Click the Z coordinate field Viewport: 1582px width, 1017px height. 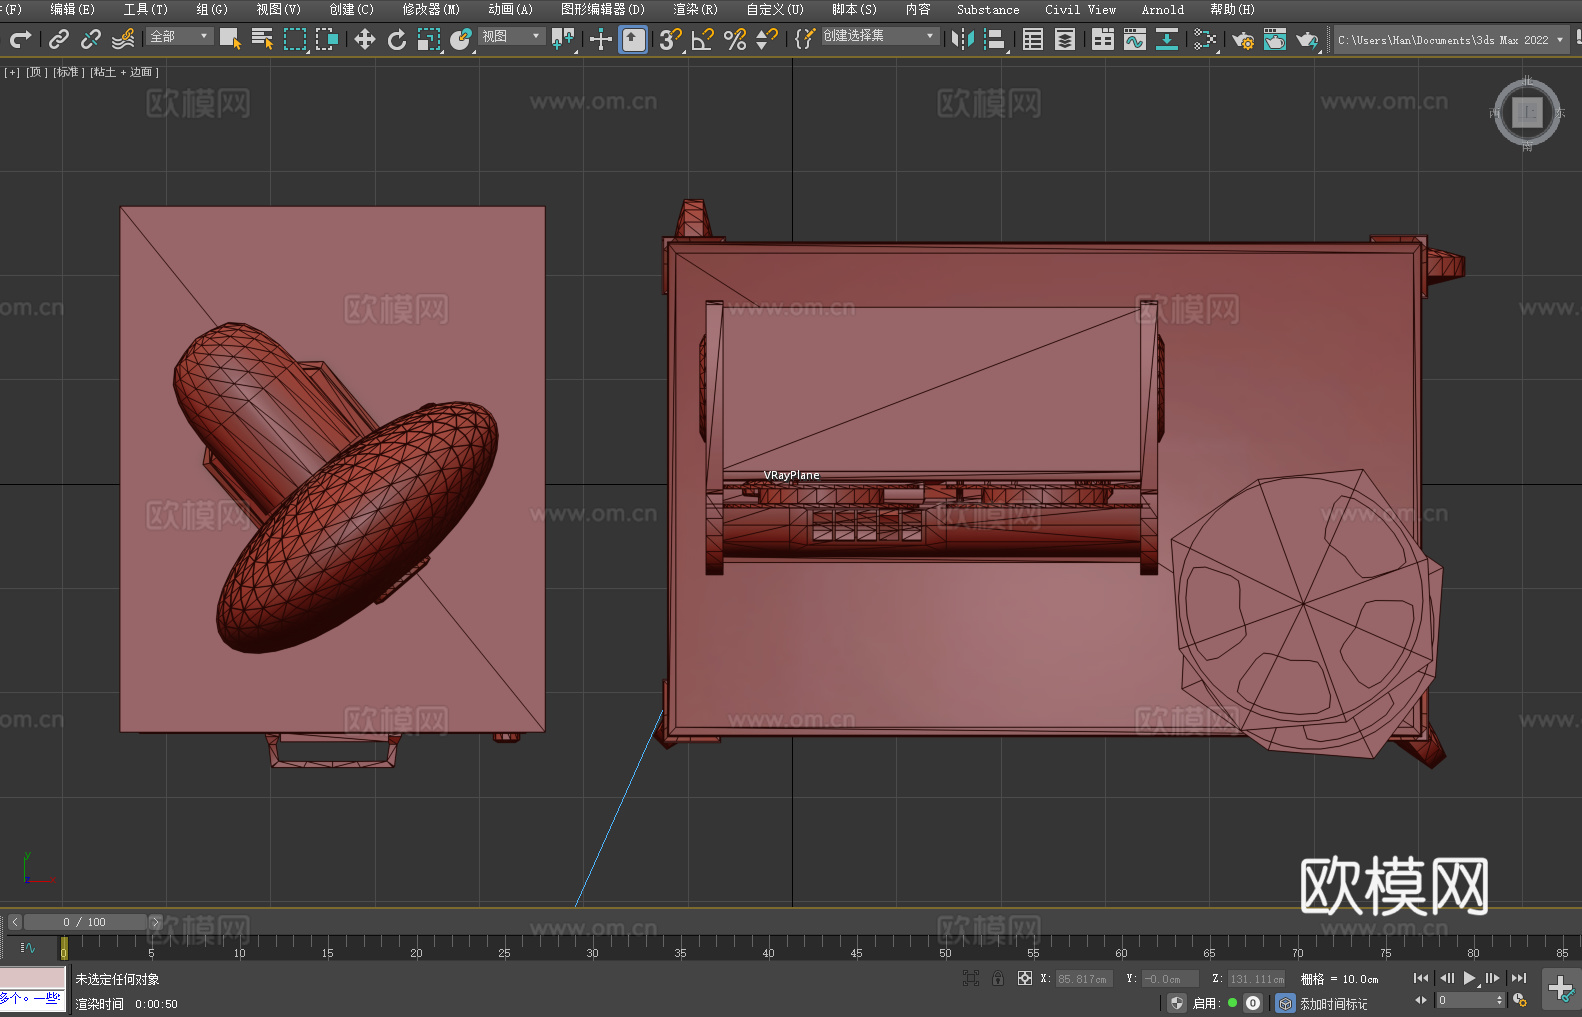[1256, 979]
